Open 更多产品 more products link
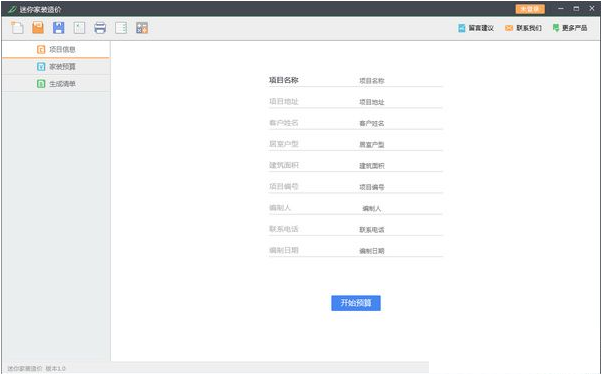 [570, 28]
